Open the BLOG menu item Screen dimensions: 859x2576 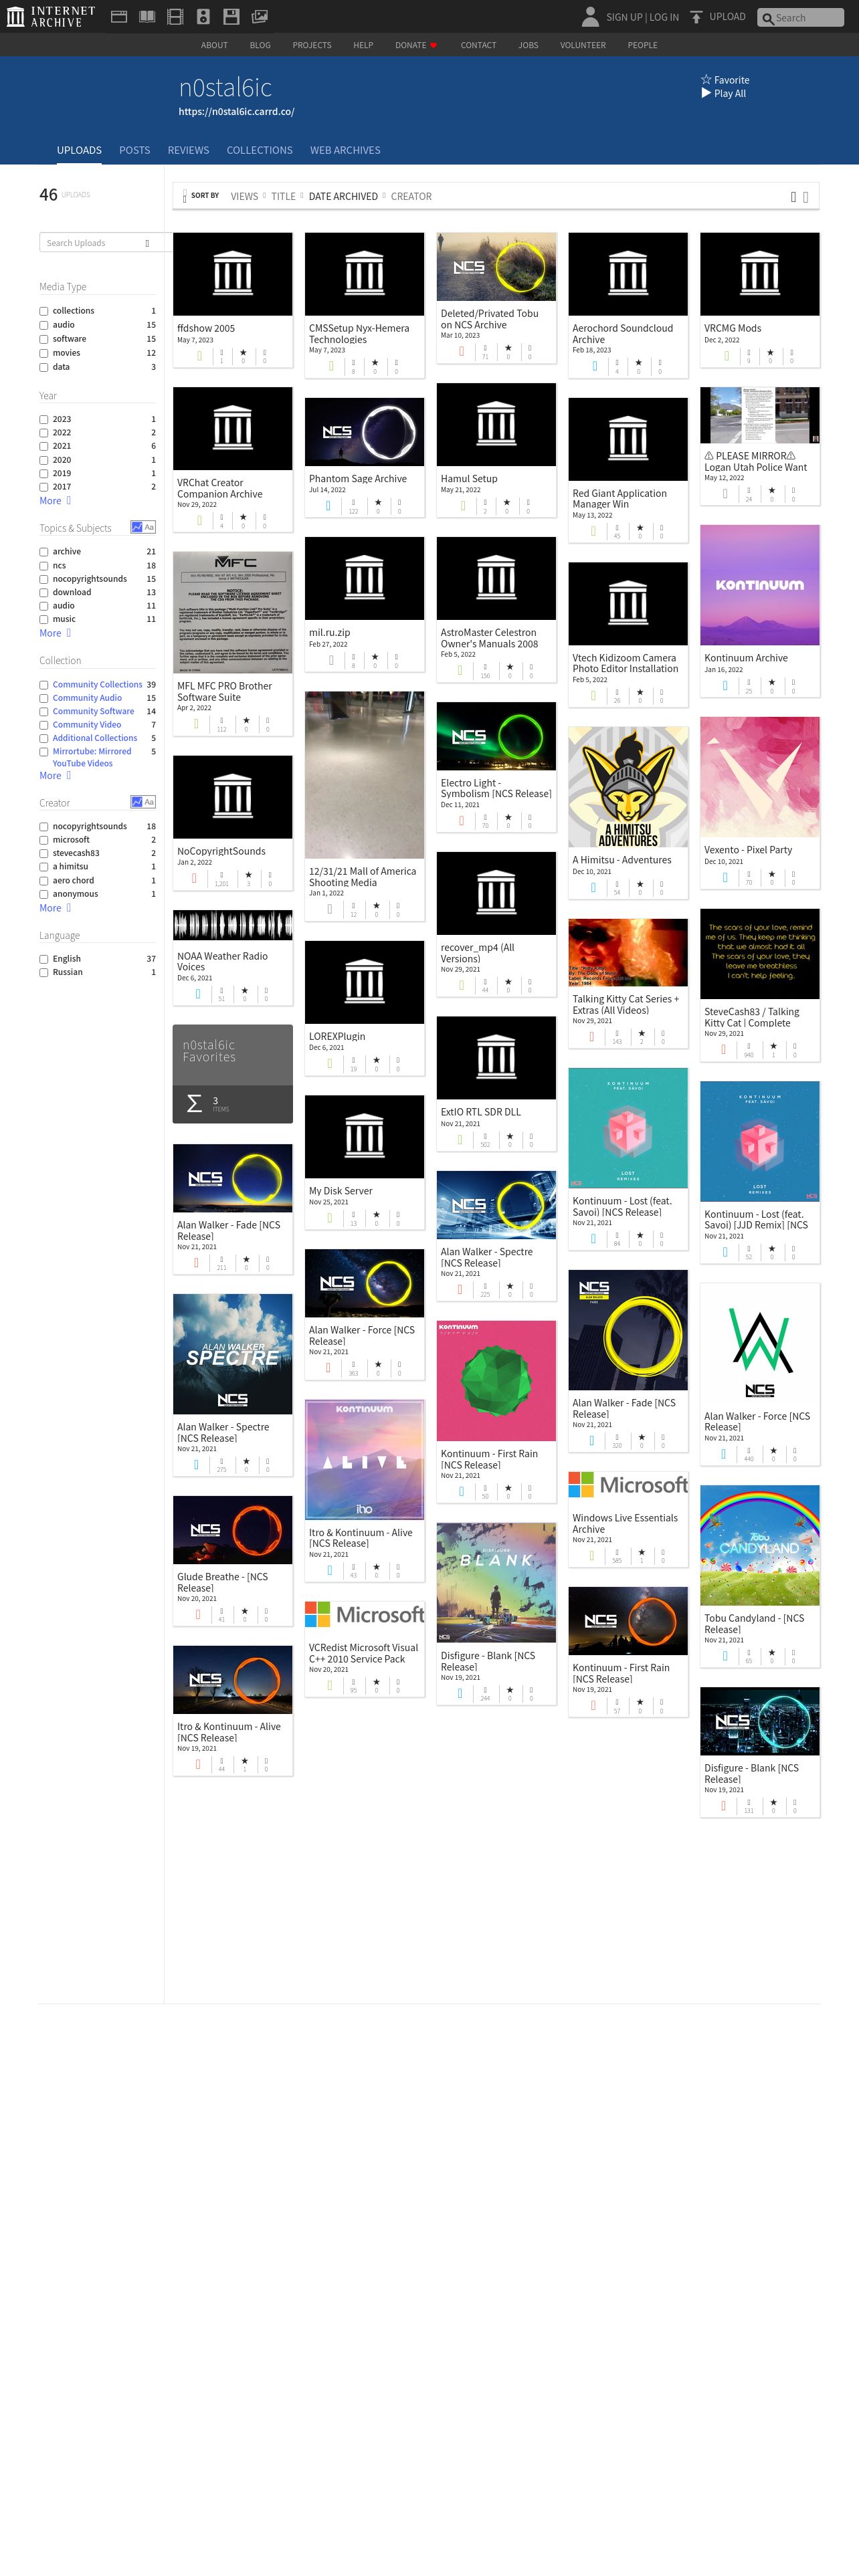pos(260,45)
